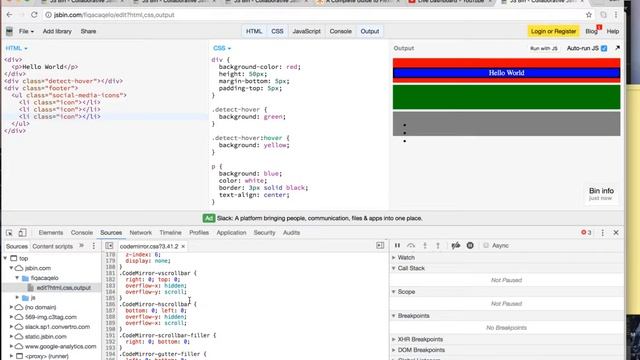Screen dimensions: 640x360
Task: Switch to DevTools Elements tab
Action: click(x=51, y=233)
